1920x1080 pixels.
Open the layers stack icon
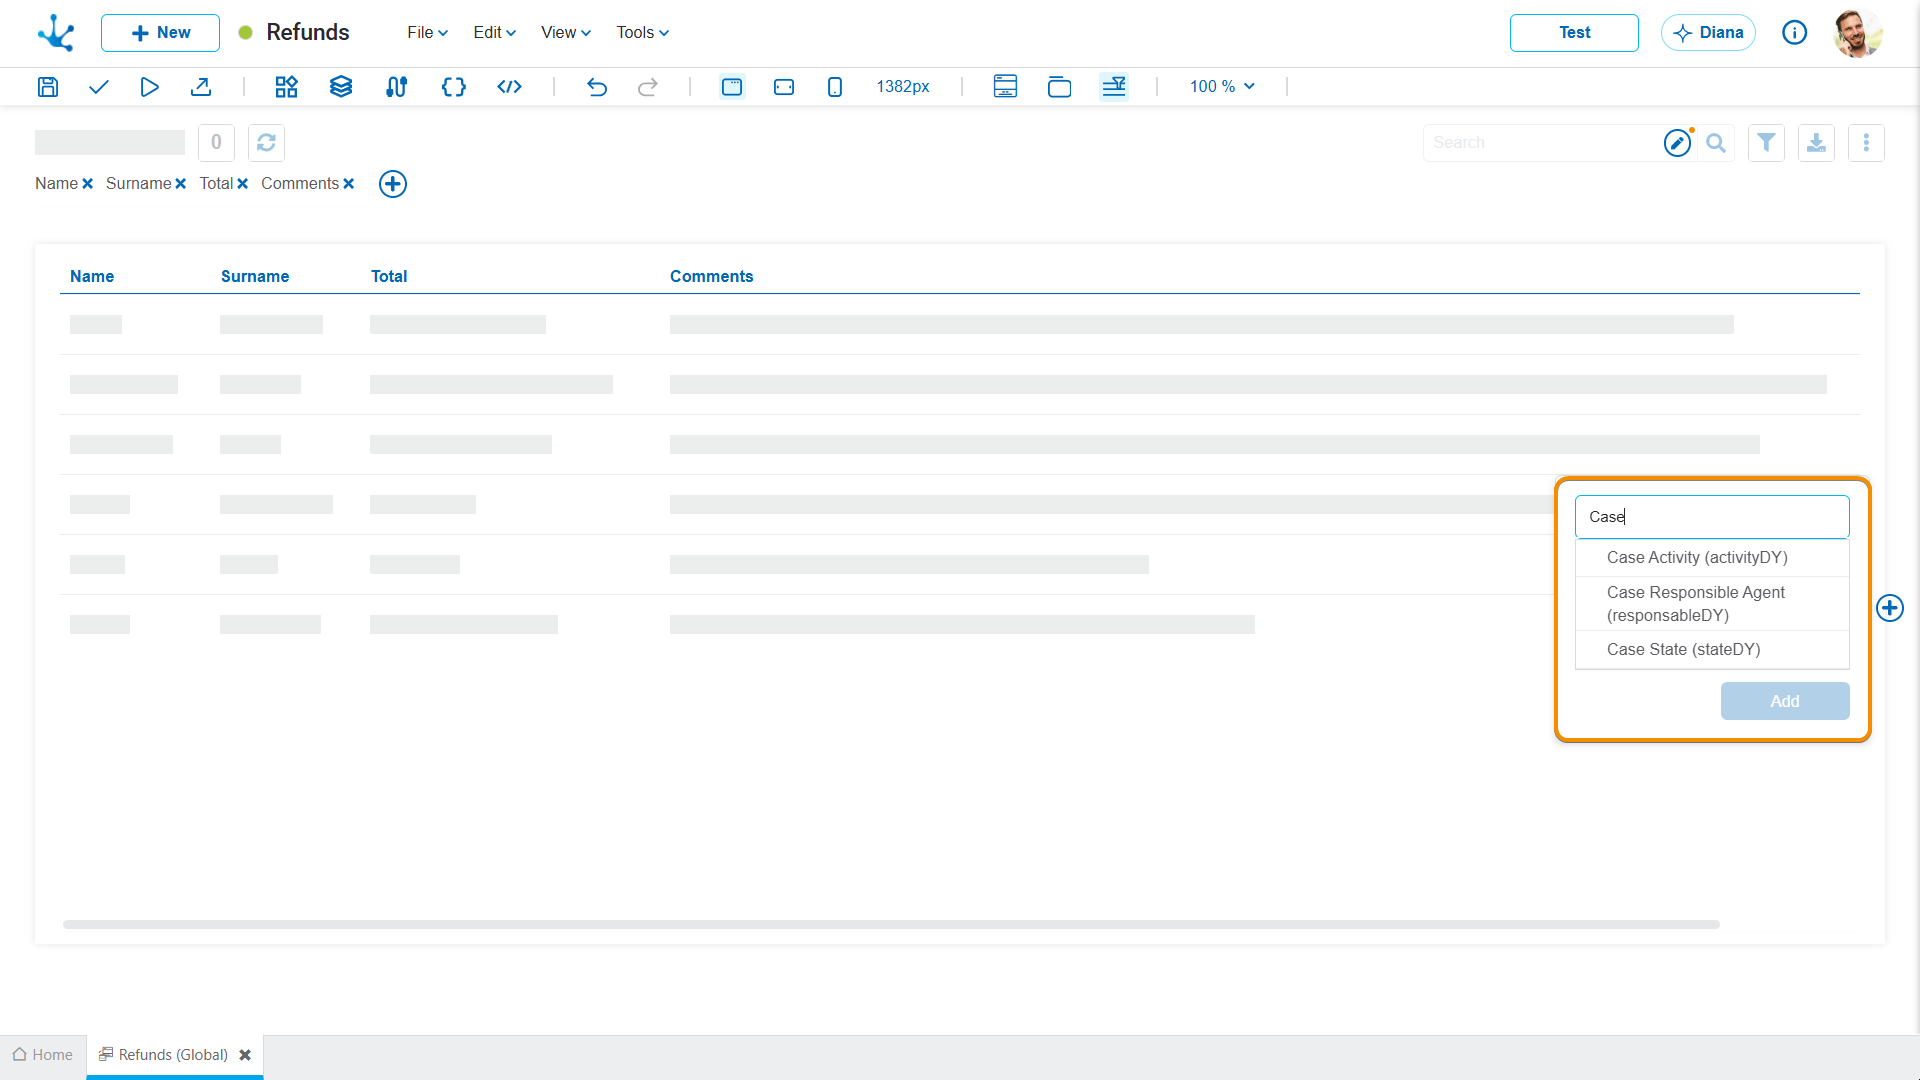pyautogui.click(x=341, y=87)
